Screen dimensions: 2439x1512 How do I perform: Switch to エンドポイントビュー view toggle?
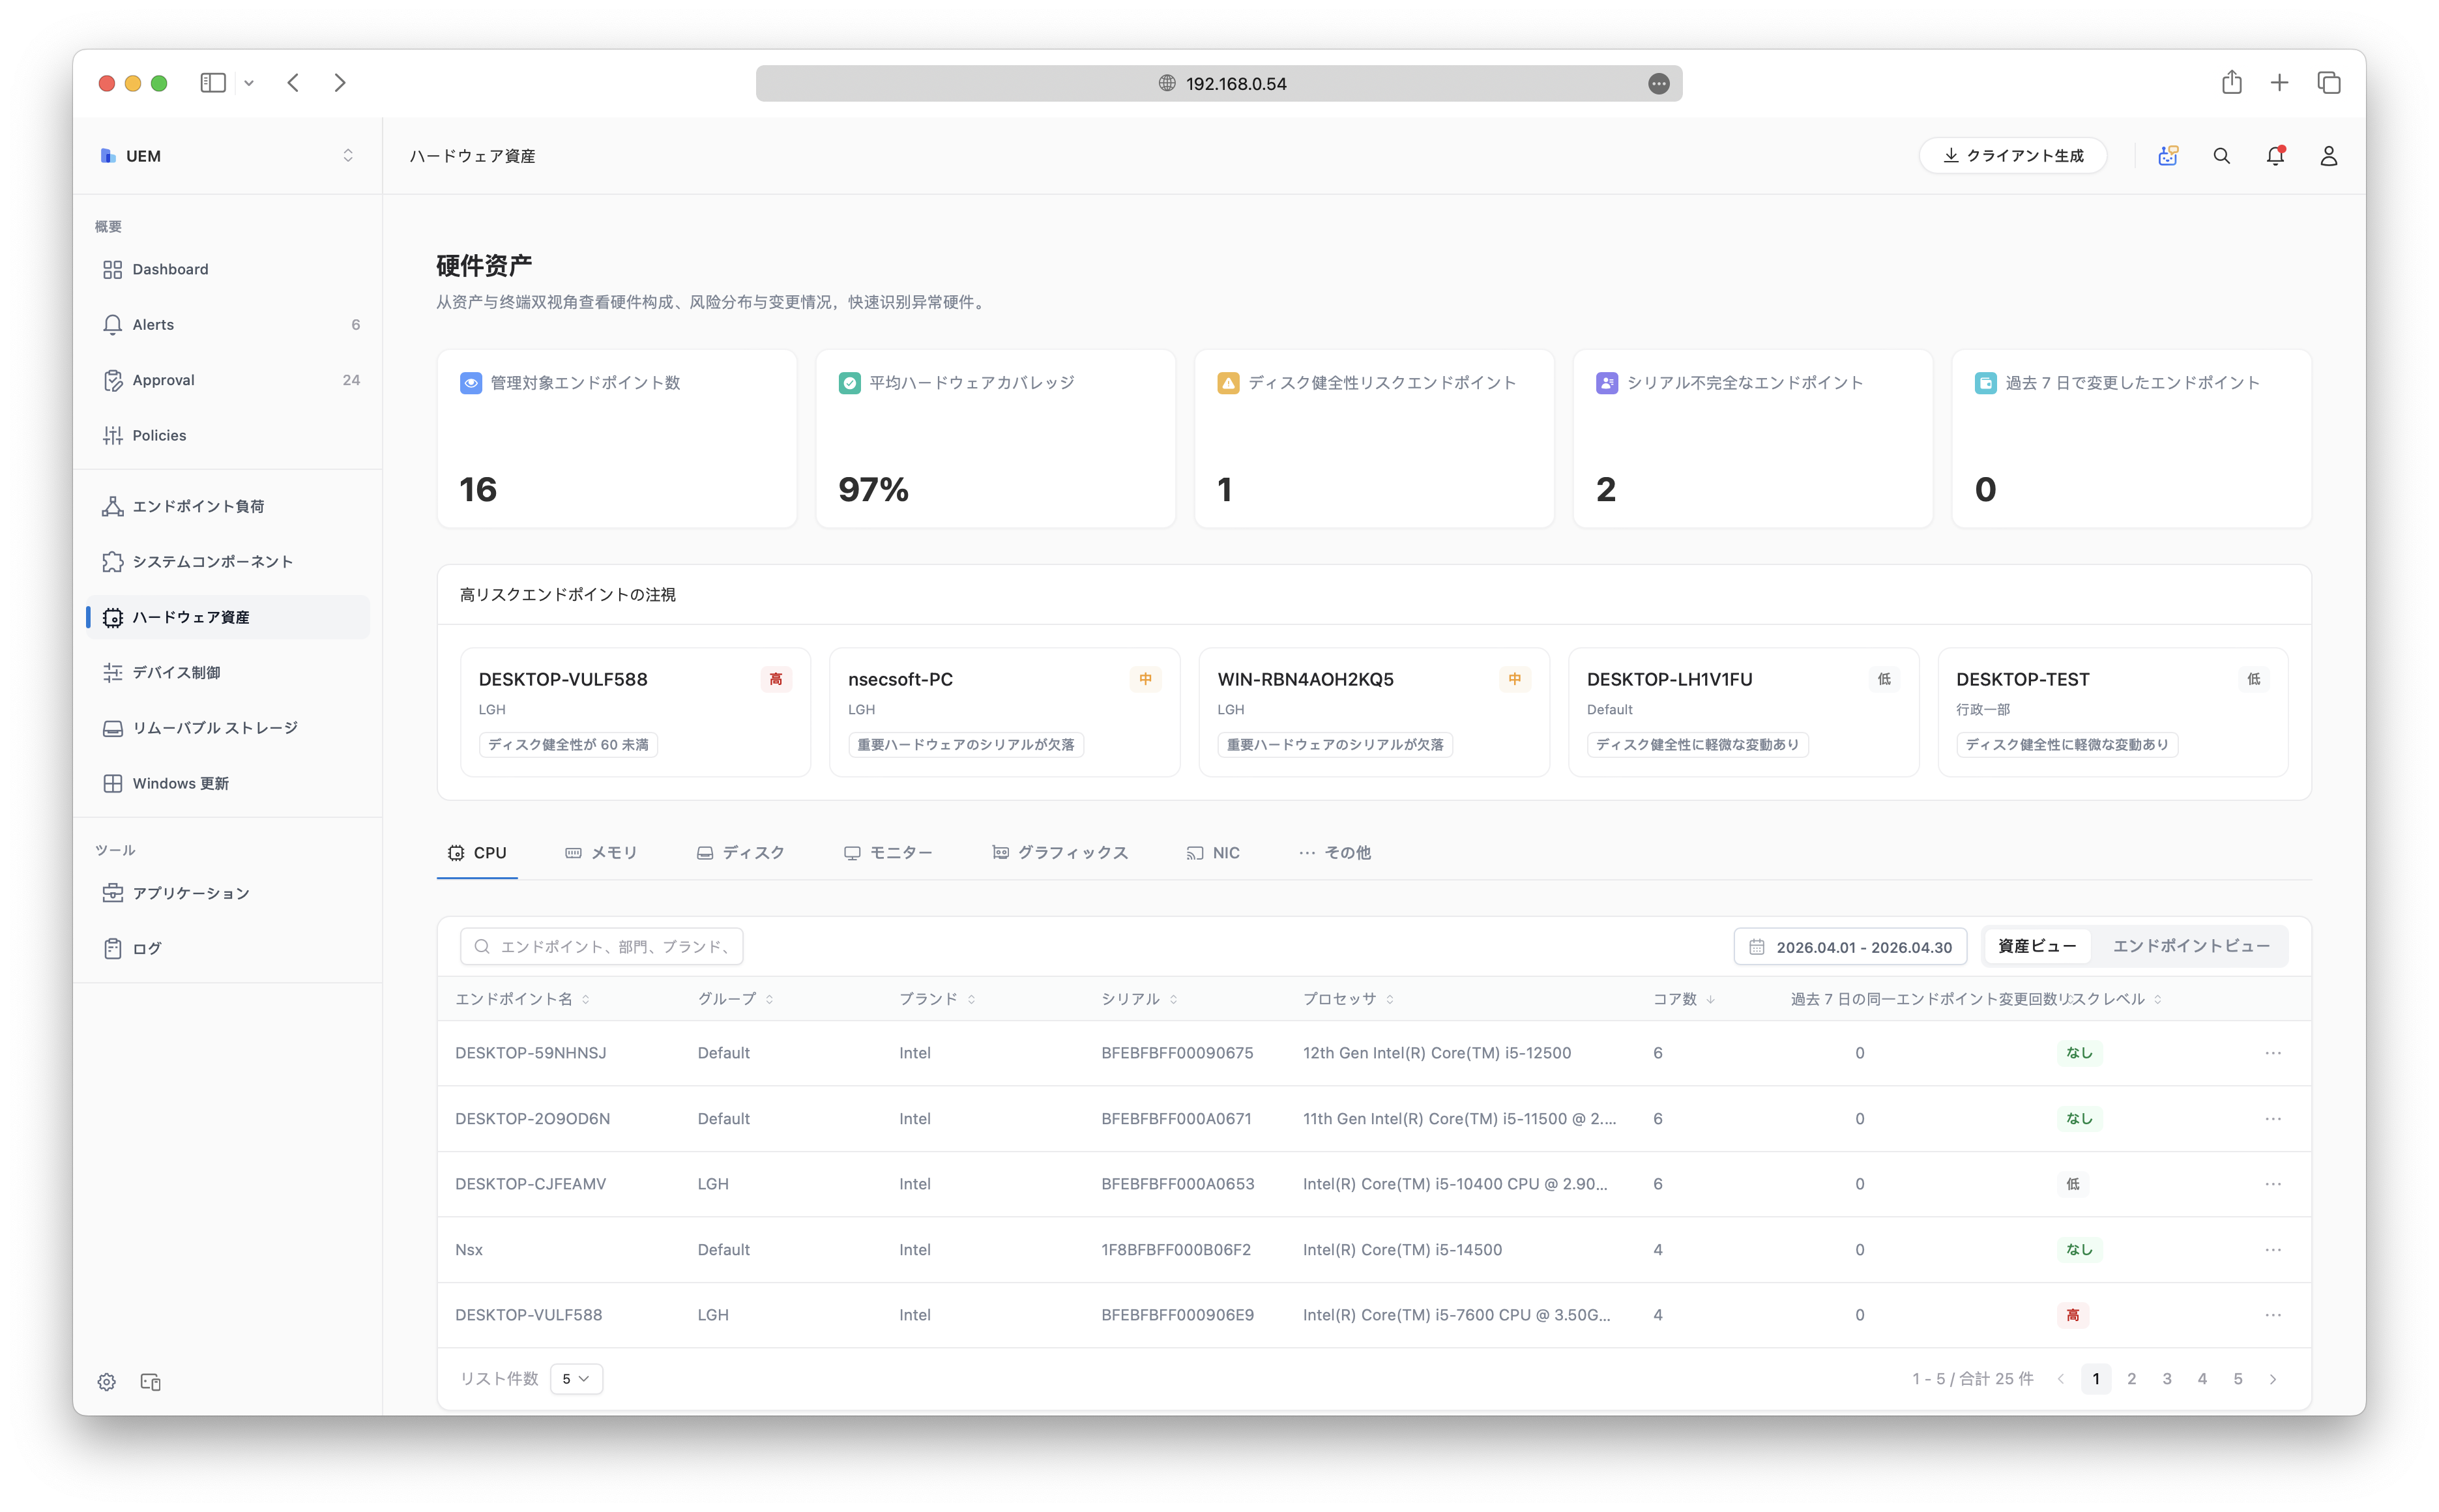click(x=2190, y=946)
